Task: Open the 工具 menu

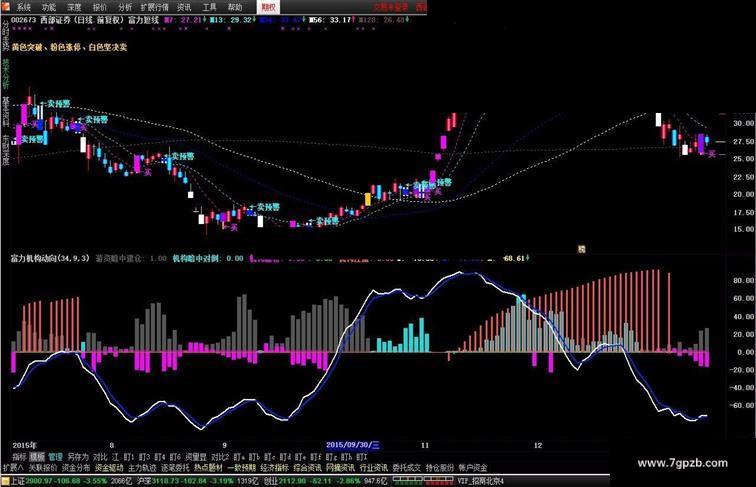Action: (210, 7)
